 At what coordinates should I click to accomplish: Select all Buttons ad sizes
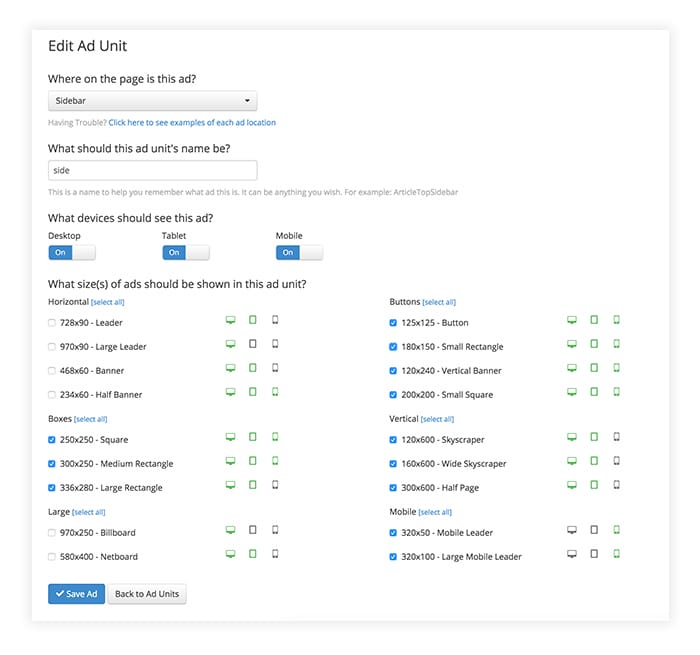pyautogui.click(x=438, y=302)
